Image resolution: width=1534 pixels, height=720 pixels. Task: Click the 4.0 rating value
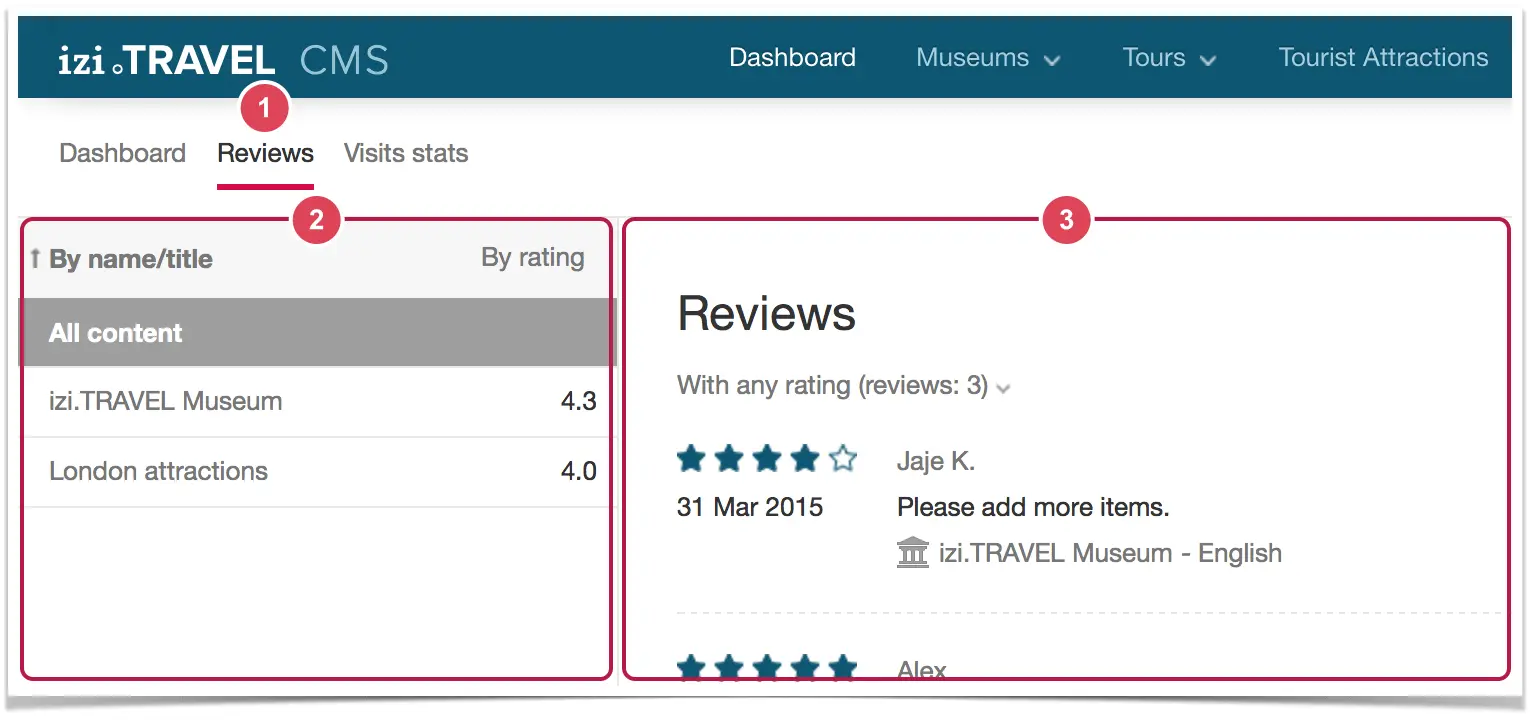[x=579, y=472]
